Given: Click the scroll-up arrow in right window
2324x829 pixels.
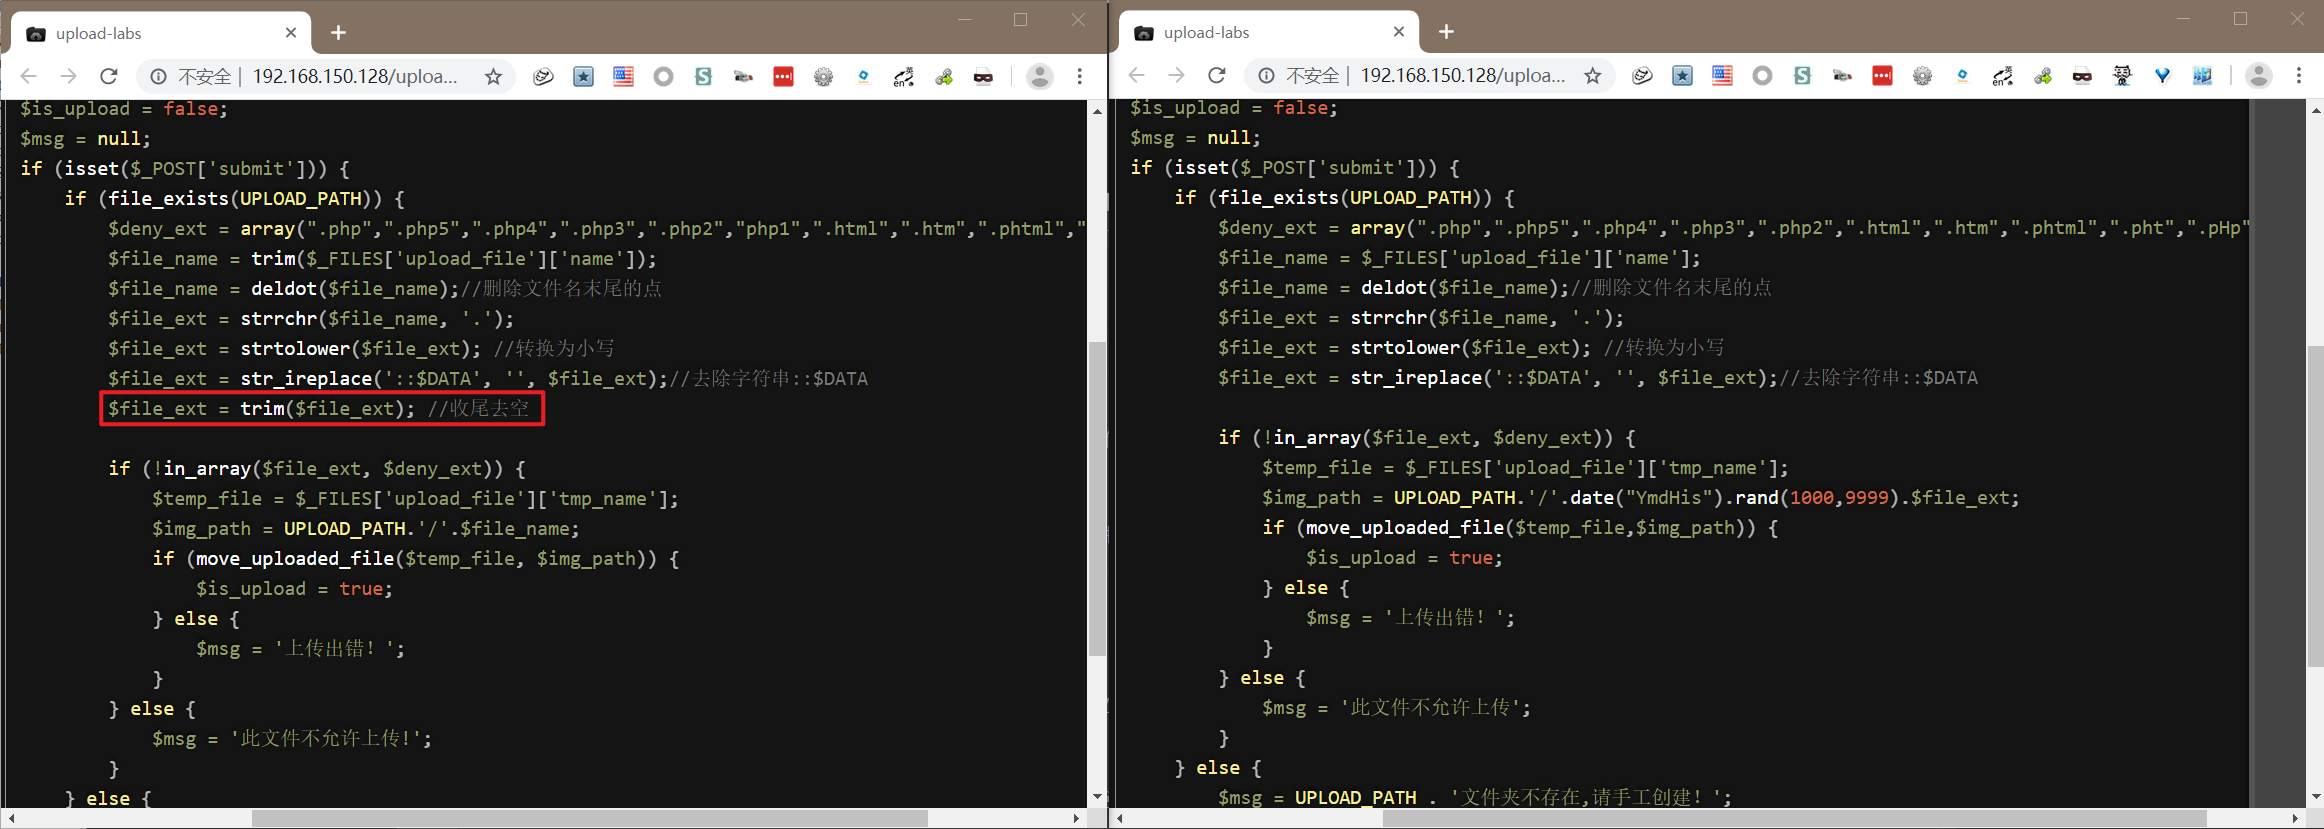Looking at the screenshot, I should click(x=2316, y=110).
